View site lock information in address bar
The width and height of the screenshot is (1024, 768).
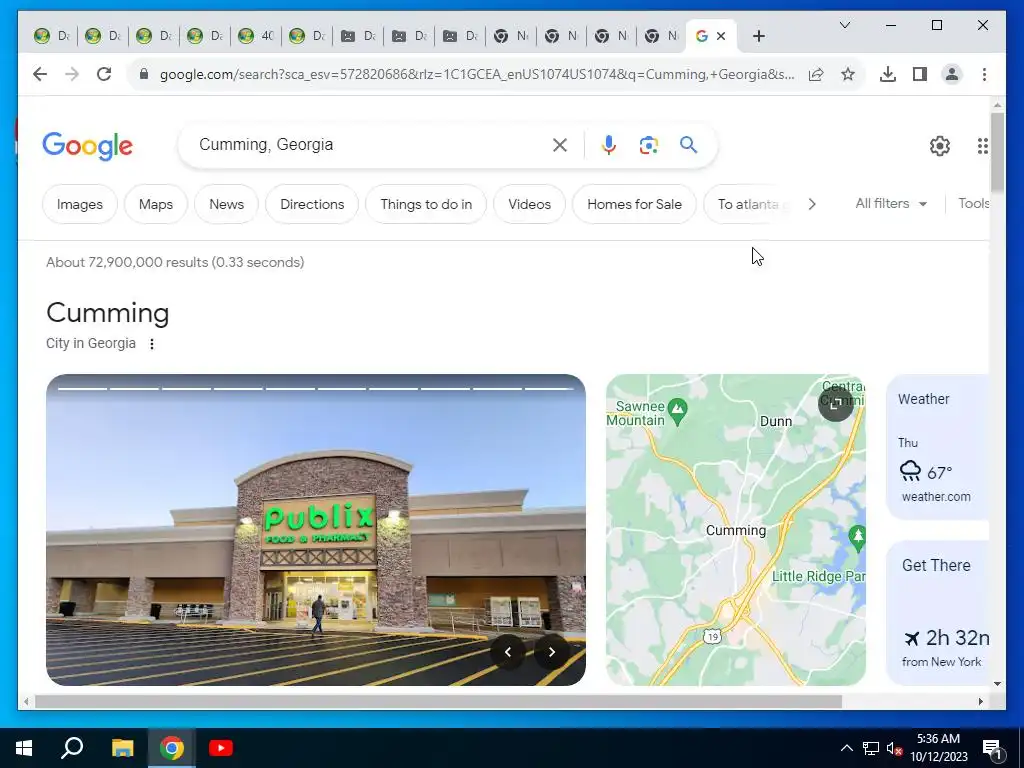click(x=144, y=74)
